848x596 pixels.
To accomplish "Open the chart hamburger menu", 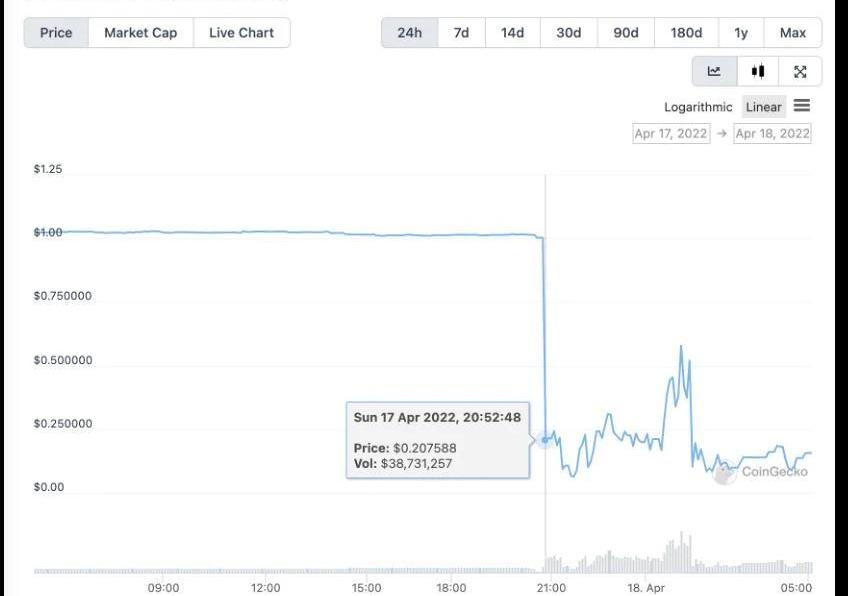I will click(x=802, y=106).
